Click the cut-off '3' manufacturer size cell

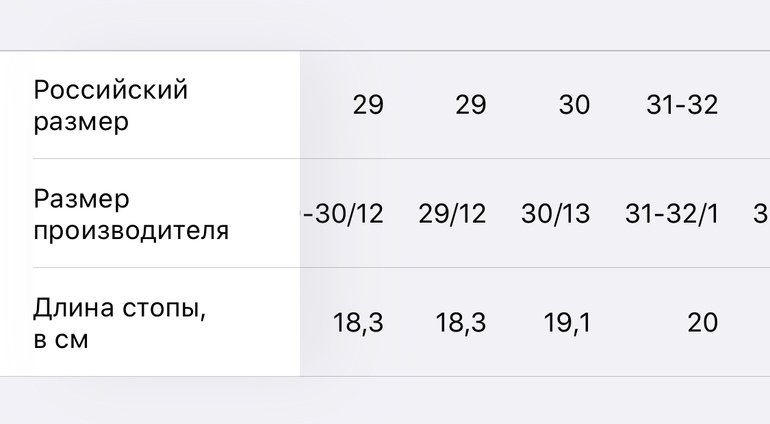click(x=761, y=214)
